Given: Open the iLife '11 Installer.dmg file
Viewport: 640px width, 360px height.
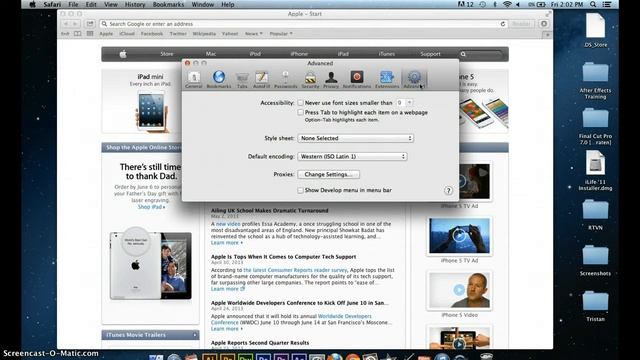Looking at the screenshot, I should 595,171.
